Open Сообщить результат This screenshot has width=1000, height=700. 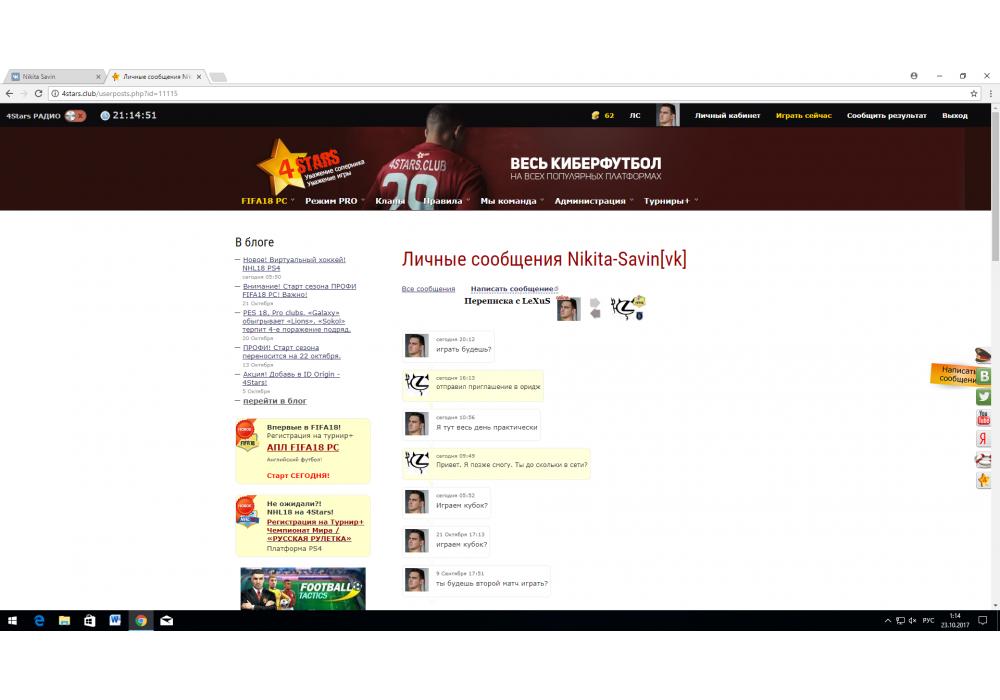tap(886, 115)
